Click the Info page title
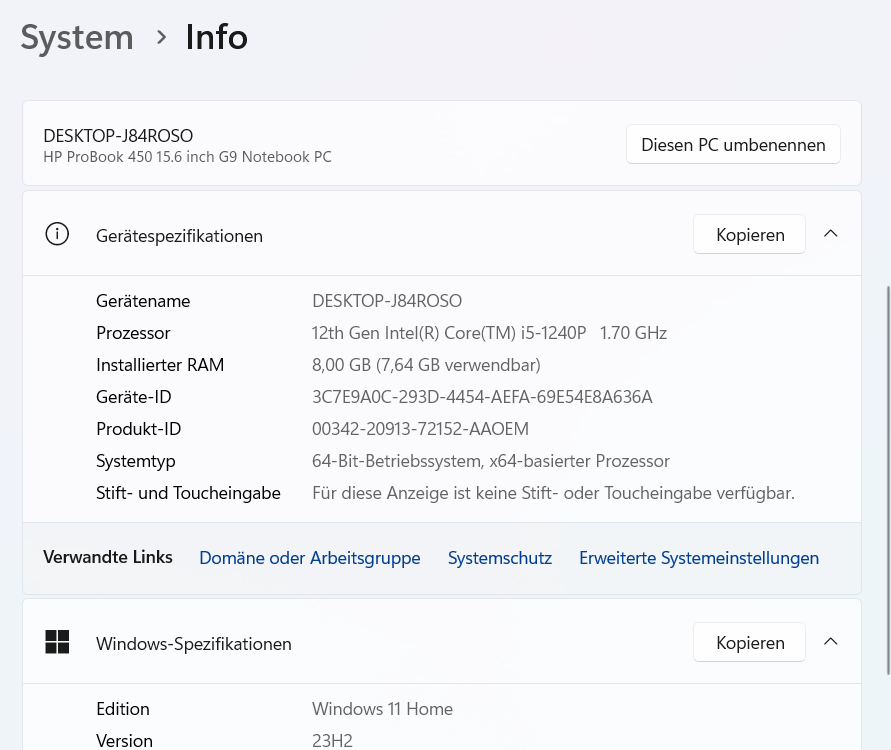Screen dimensions: 891x750 pyautogui.click(x=216, y=38)
